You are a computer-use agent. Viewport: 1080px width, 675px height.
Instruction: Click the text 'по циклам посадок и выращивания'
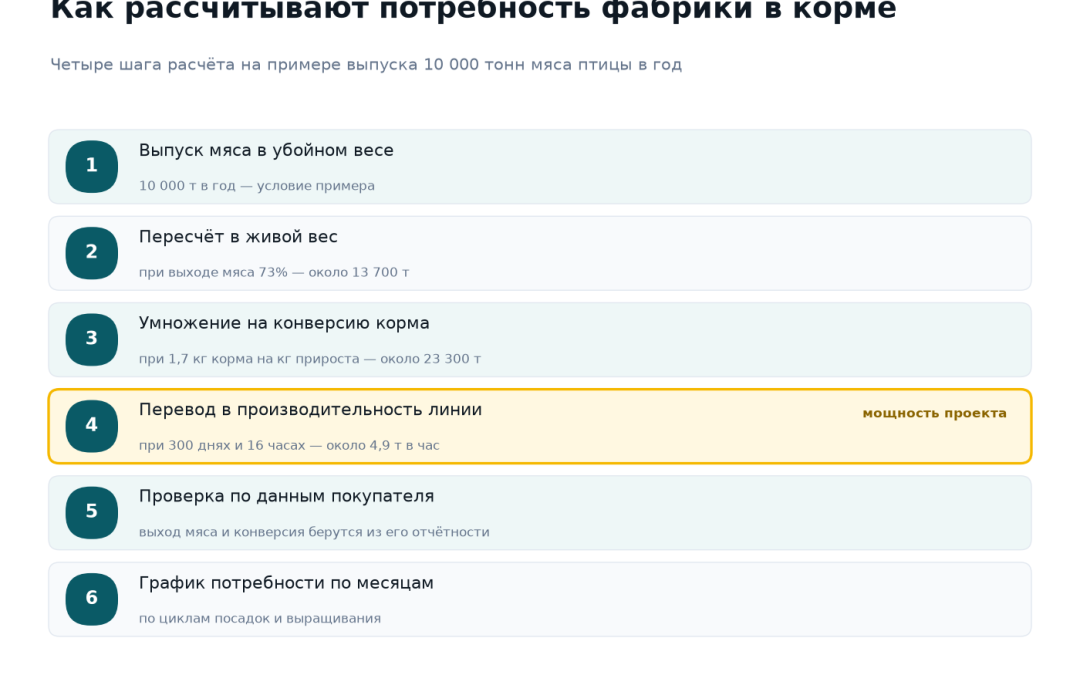260,619
